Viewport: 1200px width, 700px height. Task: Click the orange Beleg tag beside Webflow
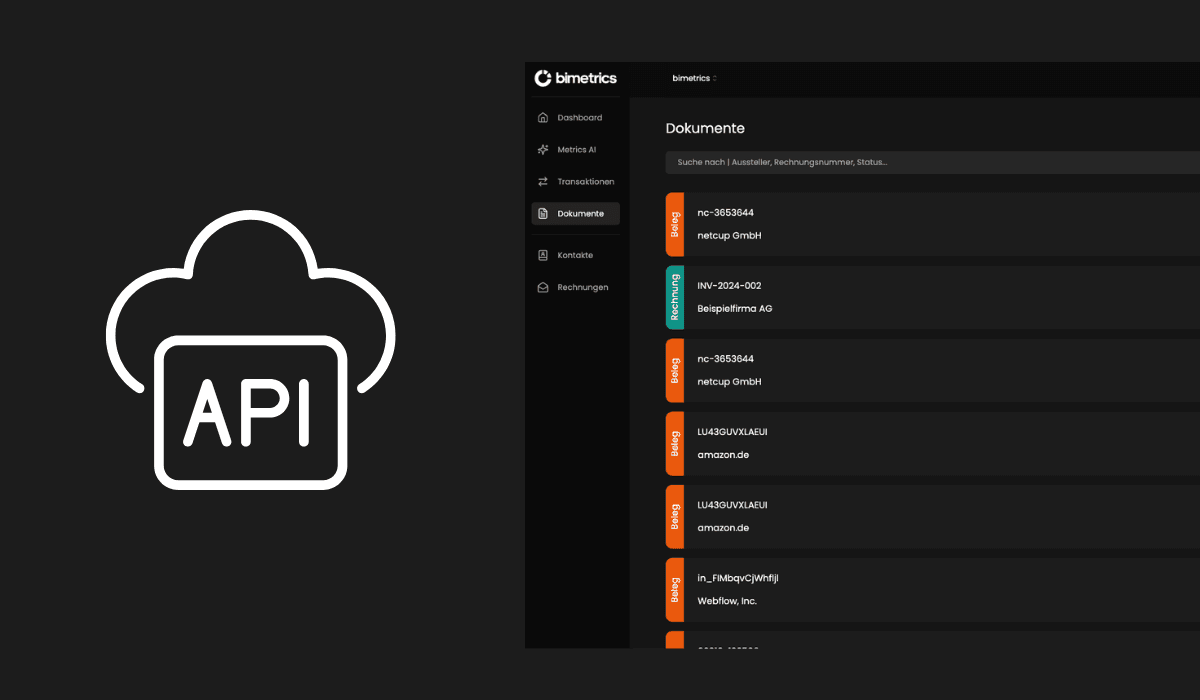coord(675,589)
